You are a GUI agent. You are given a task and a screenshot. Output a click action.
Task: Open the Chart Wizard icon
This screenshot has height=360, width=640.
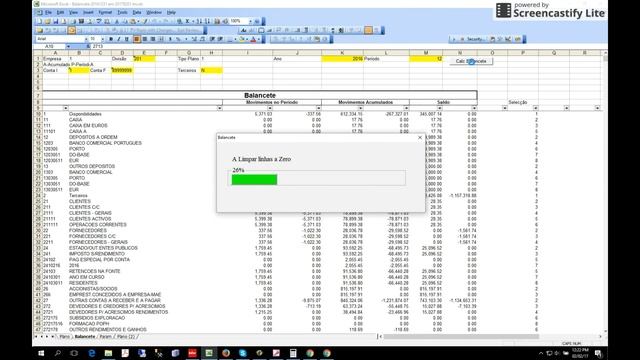(217, 21)
